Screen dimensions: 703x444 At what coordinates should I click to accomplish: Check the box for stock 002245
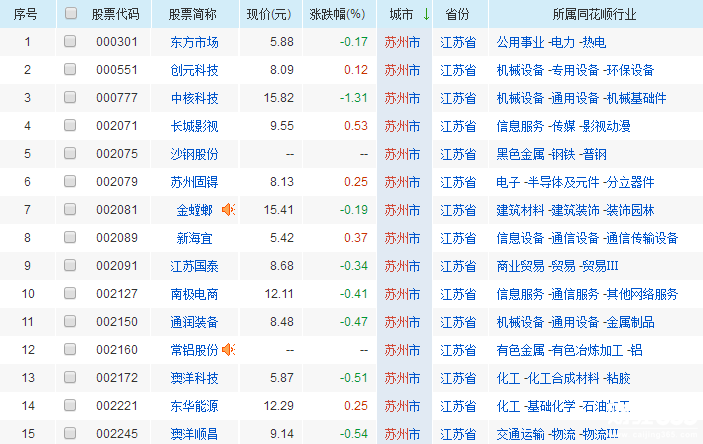pos(70,433)
